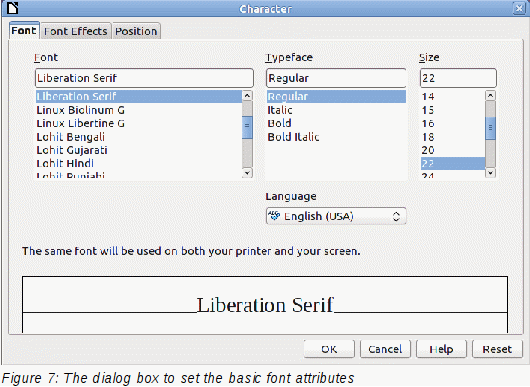Viewport: 530px width, 387px height.
Task: Choose highlighted size 22 in the list
Action: pos(453,163)
